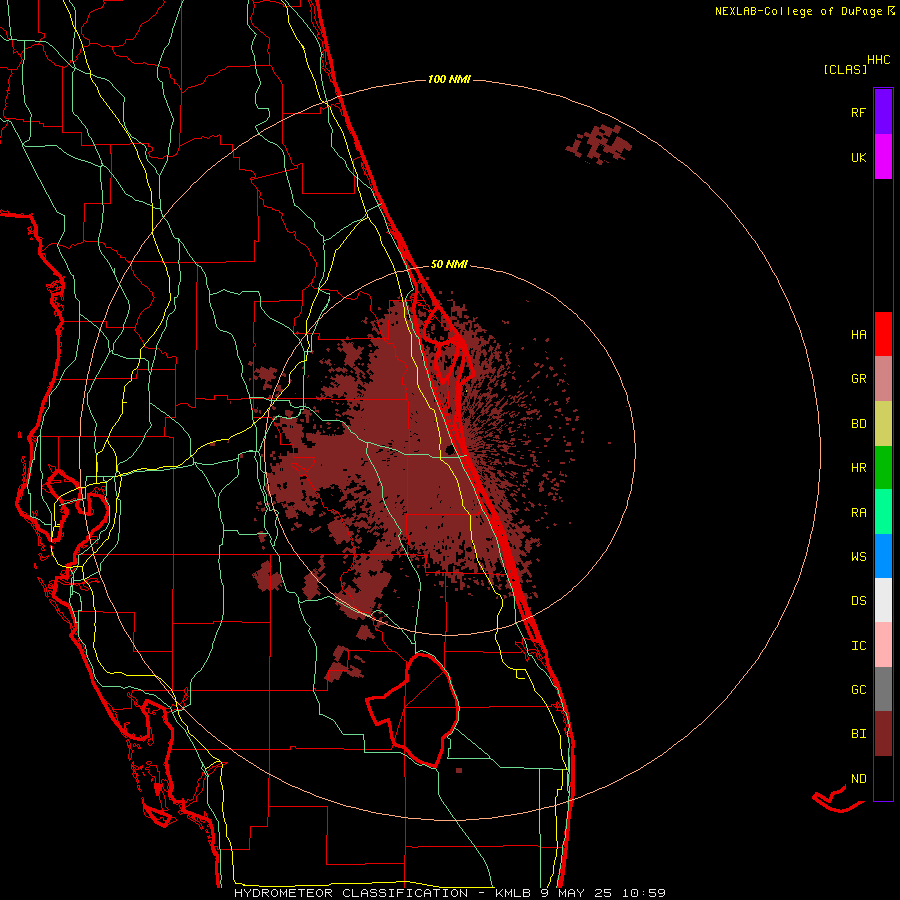Click the 'GC' legend label
The width and height of the screenshot is (900, 900).
tap(858, 690)
